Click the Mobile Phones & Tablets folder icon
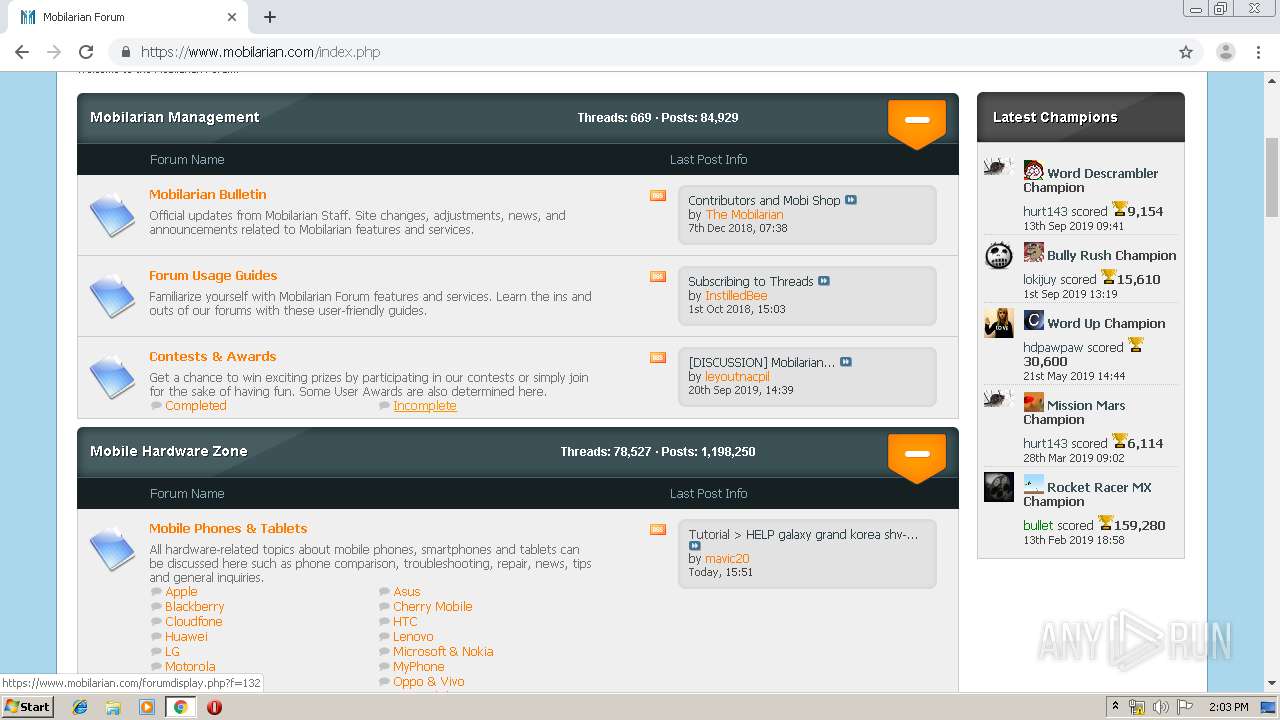This screenshot has width=1280, height=720. 112,549
